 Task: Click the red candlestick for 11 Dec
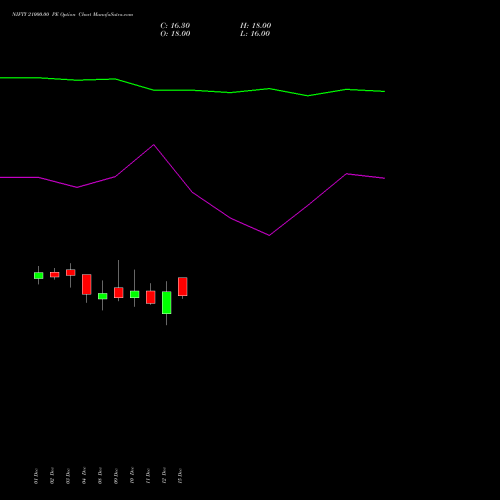click(x=151, y=297)
